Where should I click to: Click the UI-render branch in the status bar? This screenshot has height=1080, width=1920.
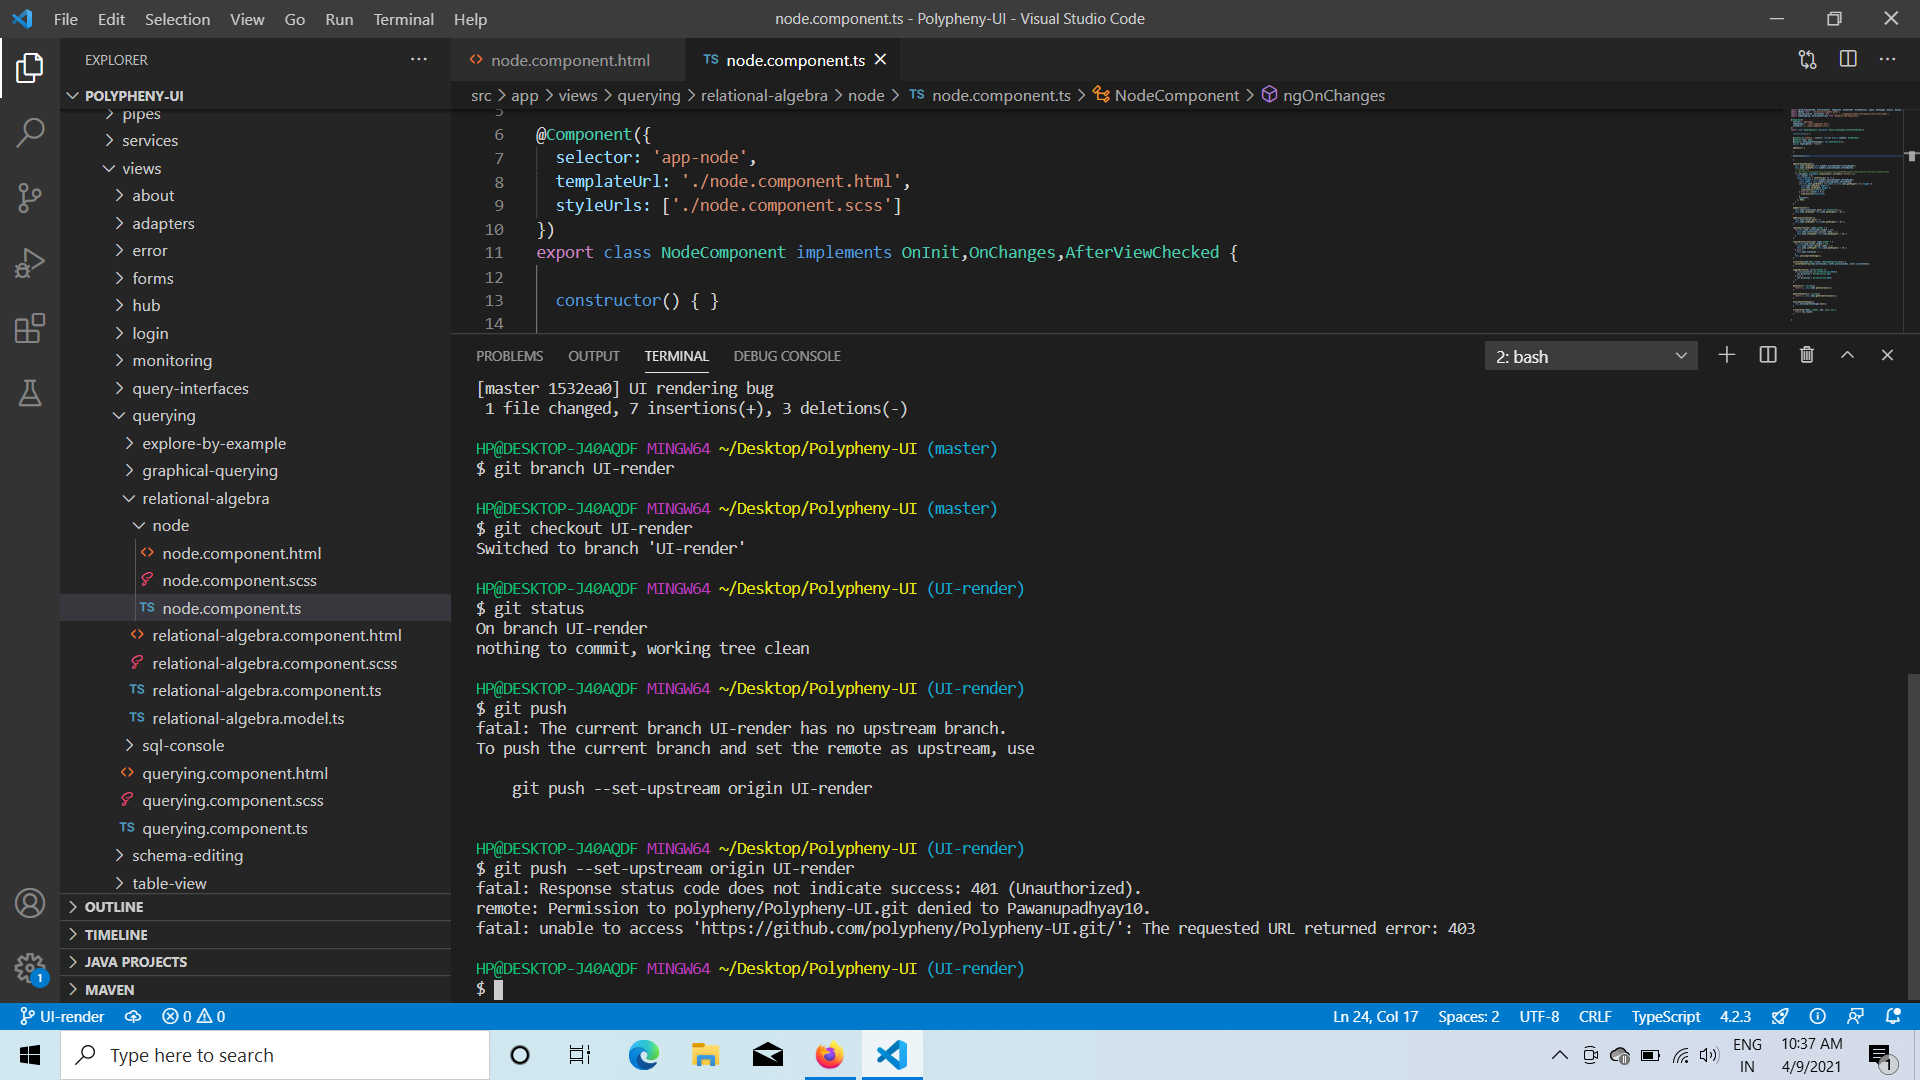pos(62,1016)
